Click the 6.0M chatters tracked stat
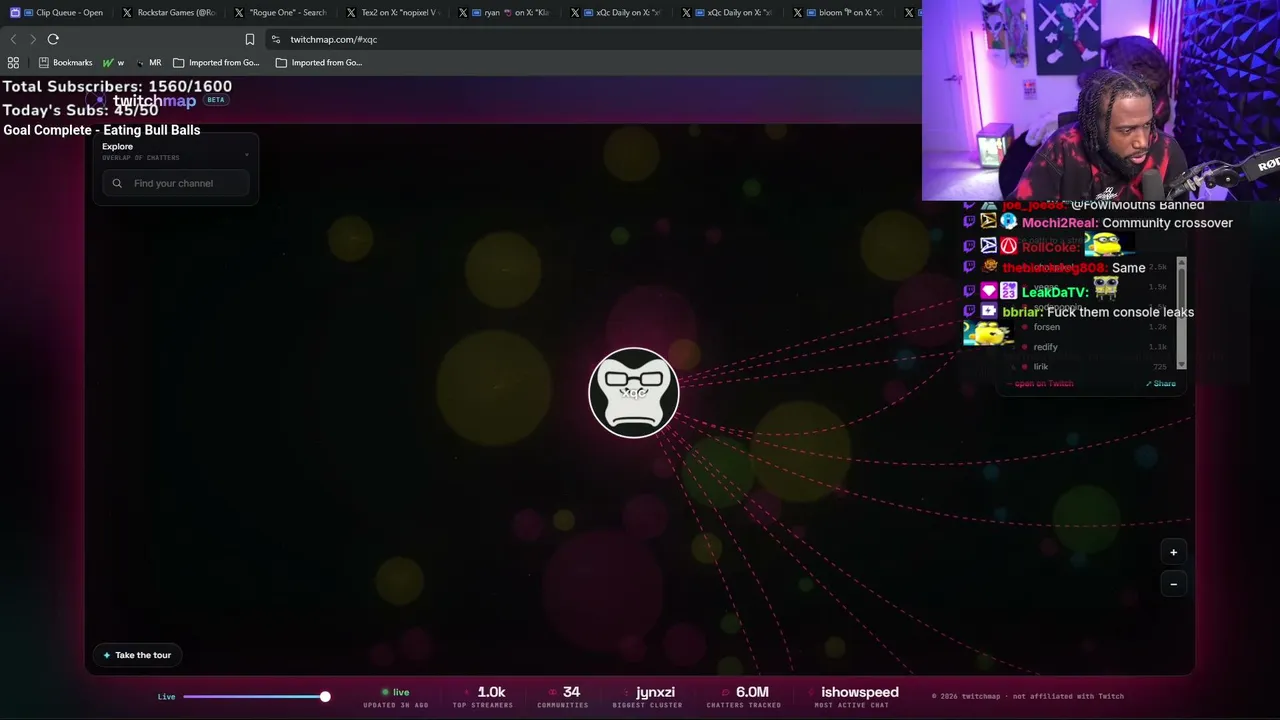Viewport: 1280px width, 720px height. pos(744,696)
